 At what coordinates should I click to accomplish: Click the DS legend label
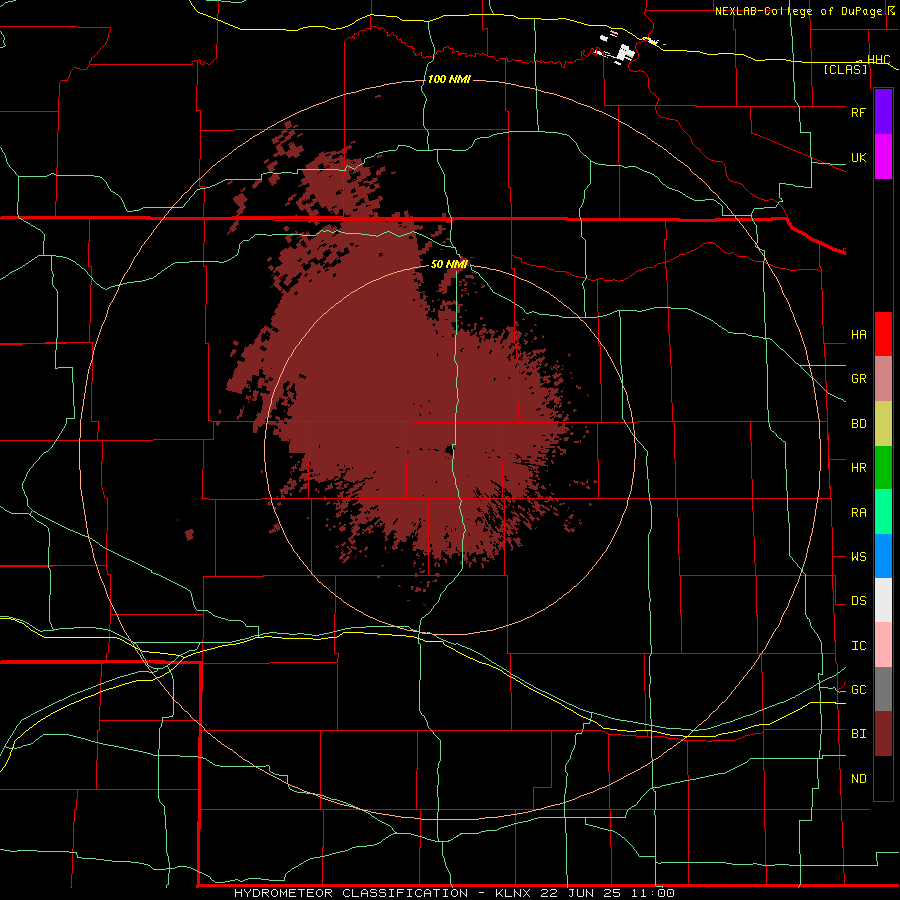click(x=858, y=601)
